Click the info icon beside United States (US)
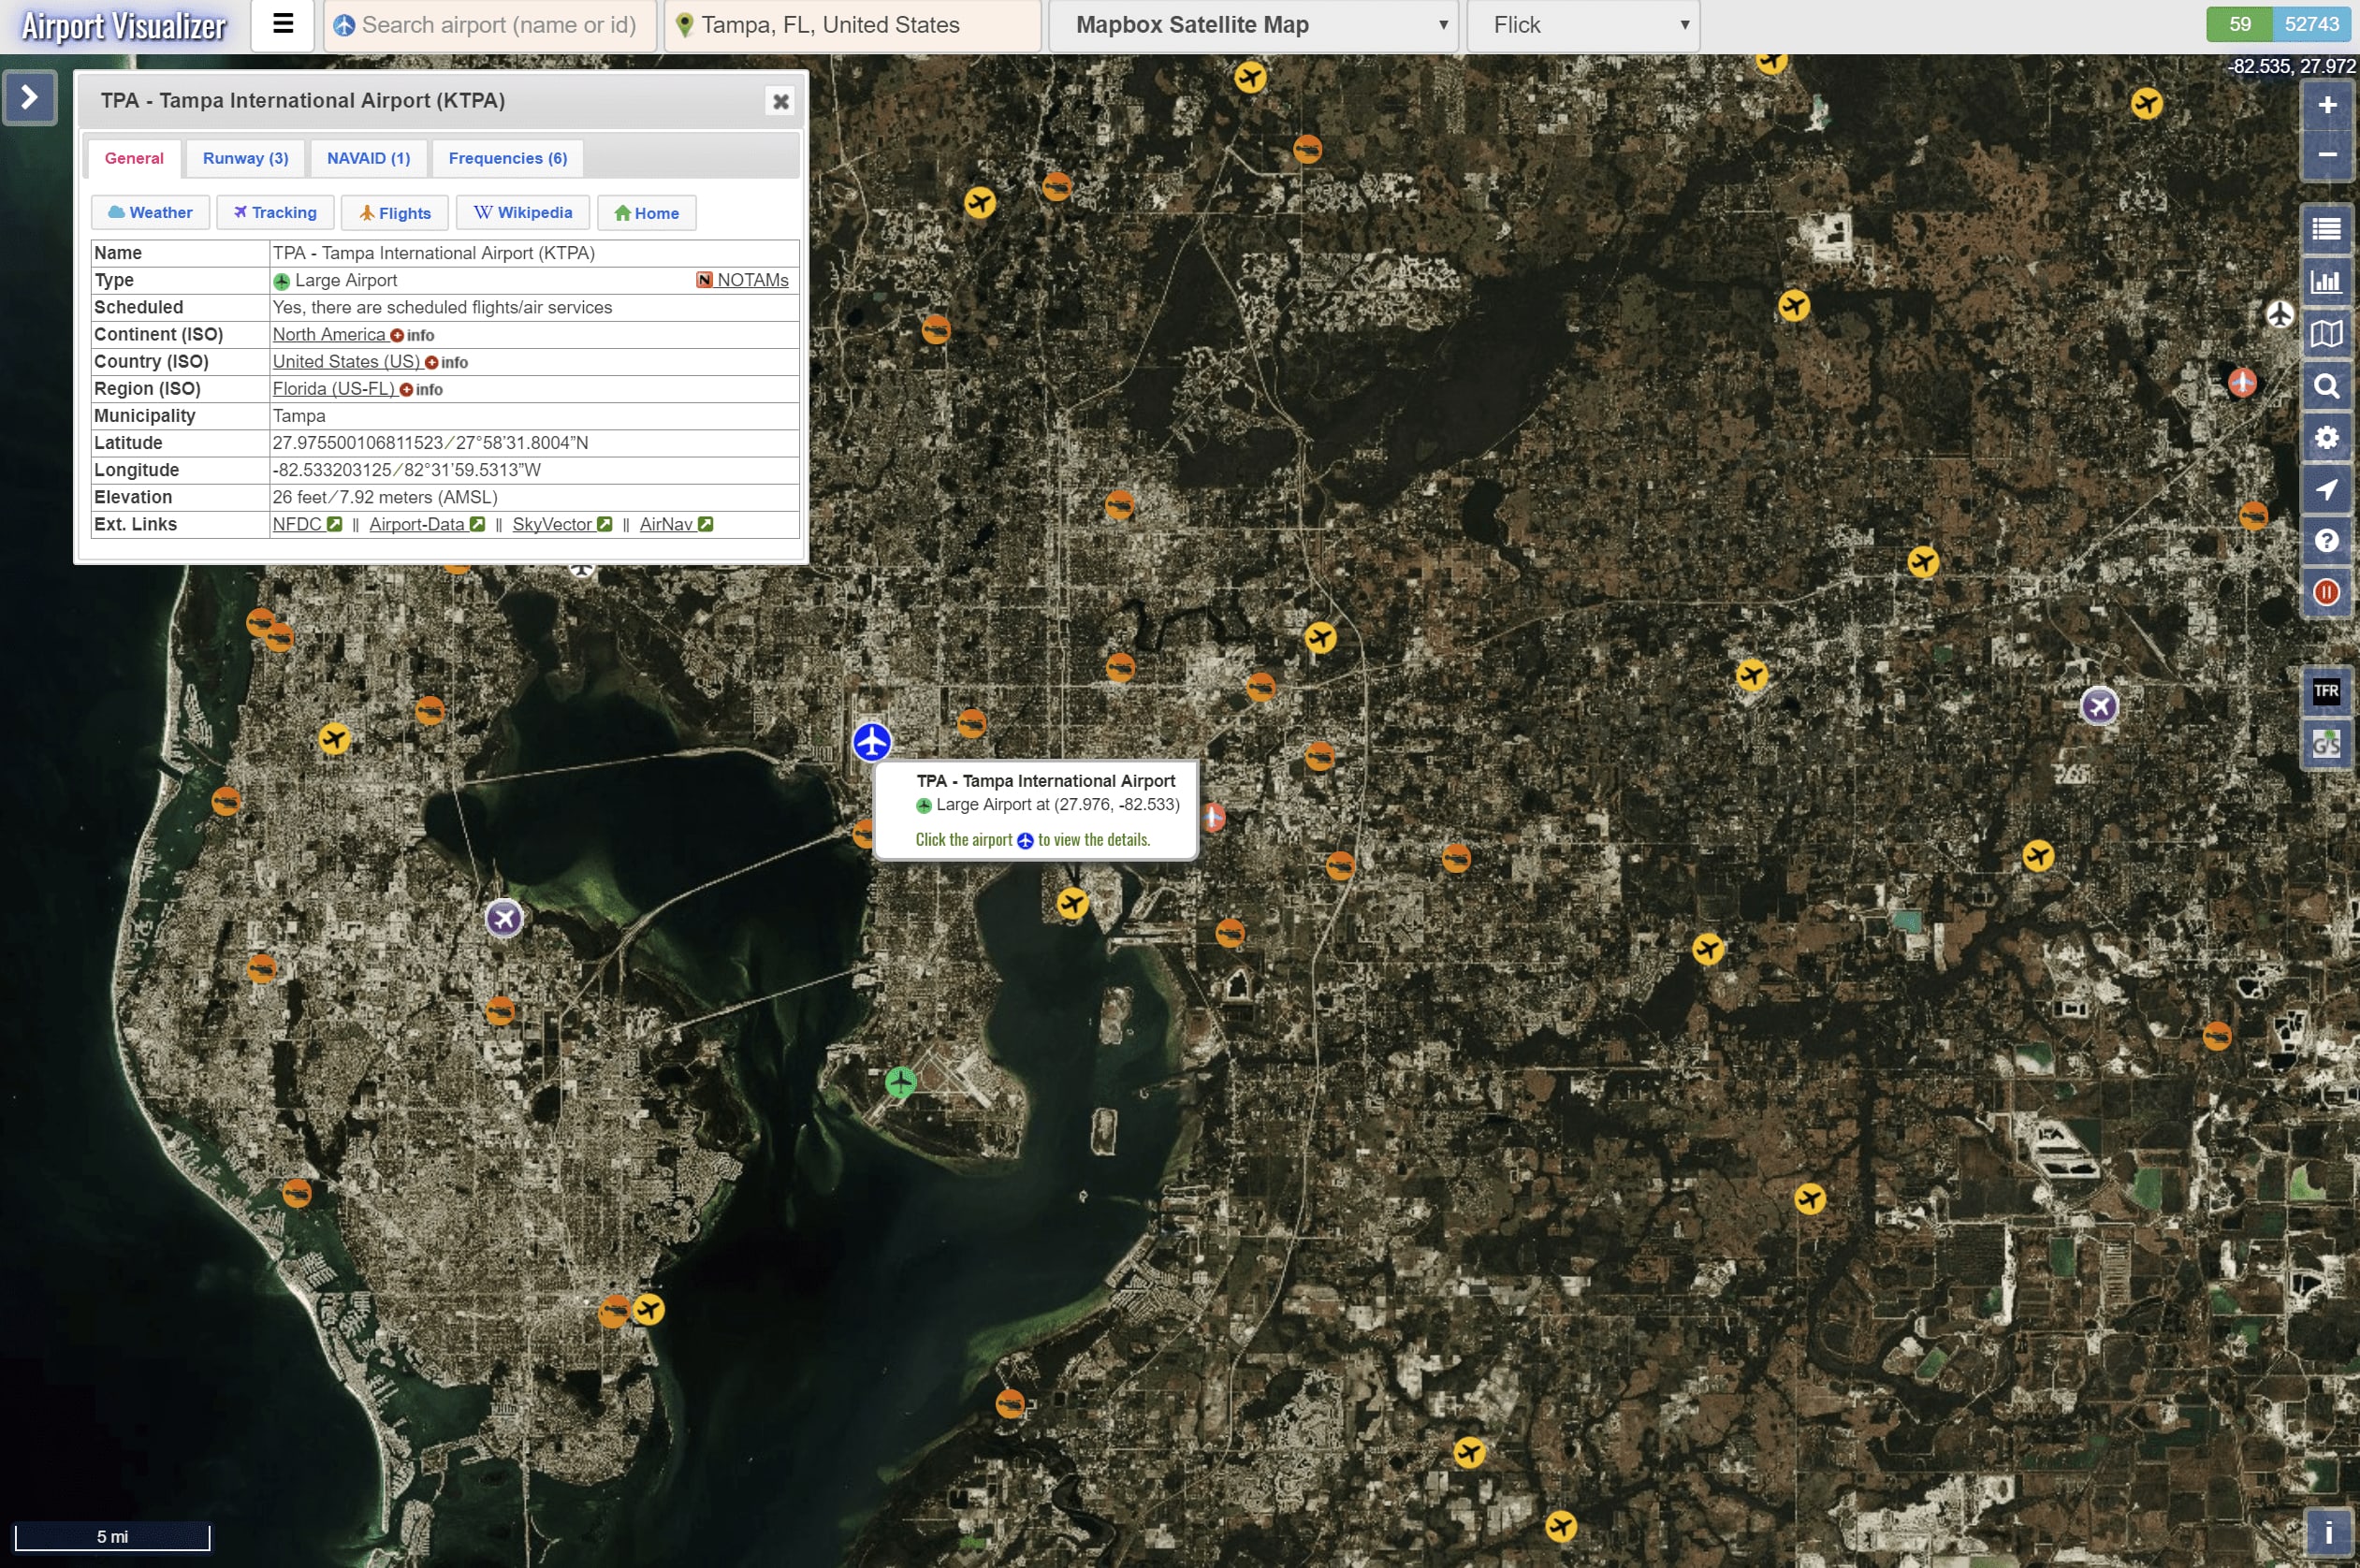The width and height of the screenshot is (2360, 1568). (446, 362)
